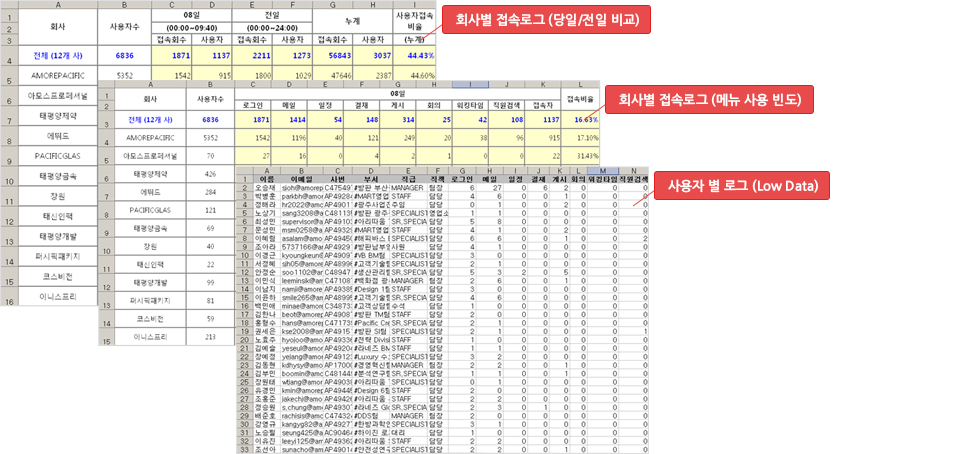Click 이니스프리 in the daily comparison sheet

(57, 296)
